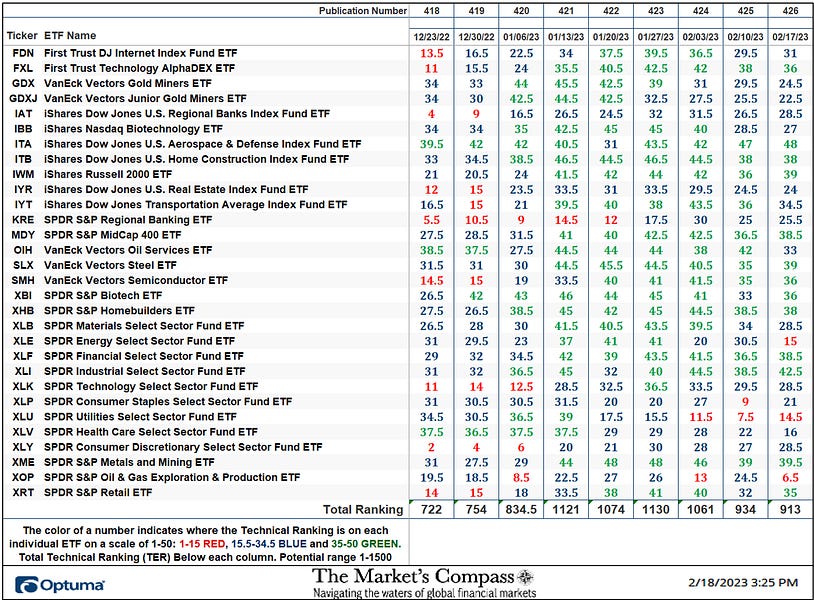814x600 pixels.
Task: Click total ranking value 913
Action: pos(790,510)
